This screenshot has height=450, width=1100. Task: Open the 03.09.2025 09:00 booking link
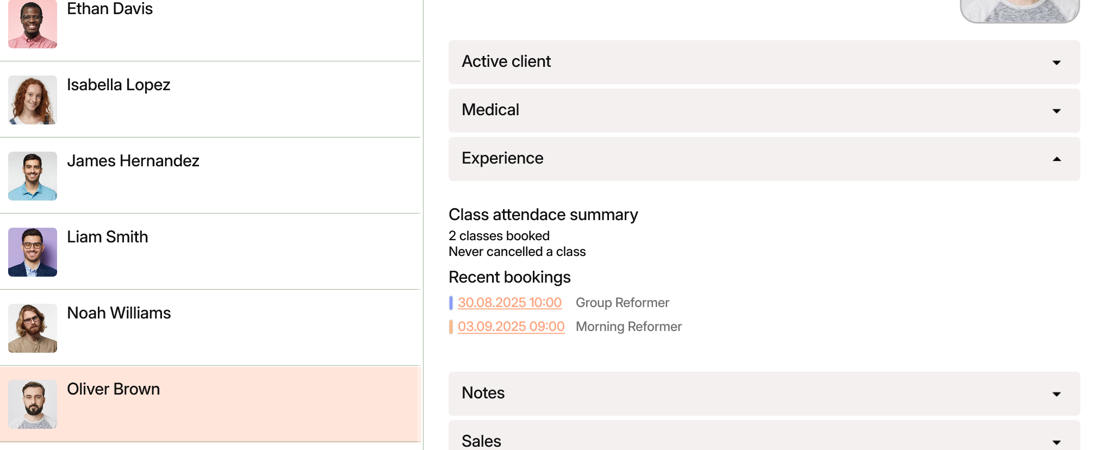[x=511, y=326]
